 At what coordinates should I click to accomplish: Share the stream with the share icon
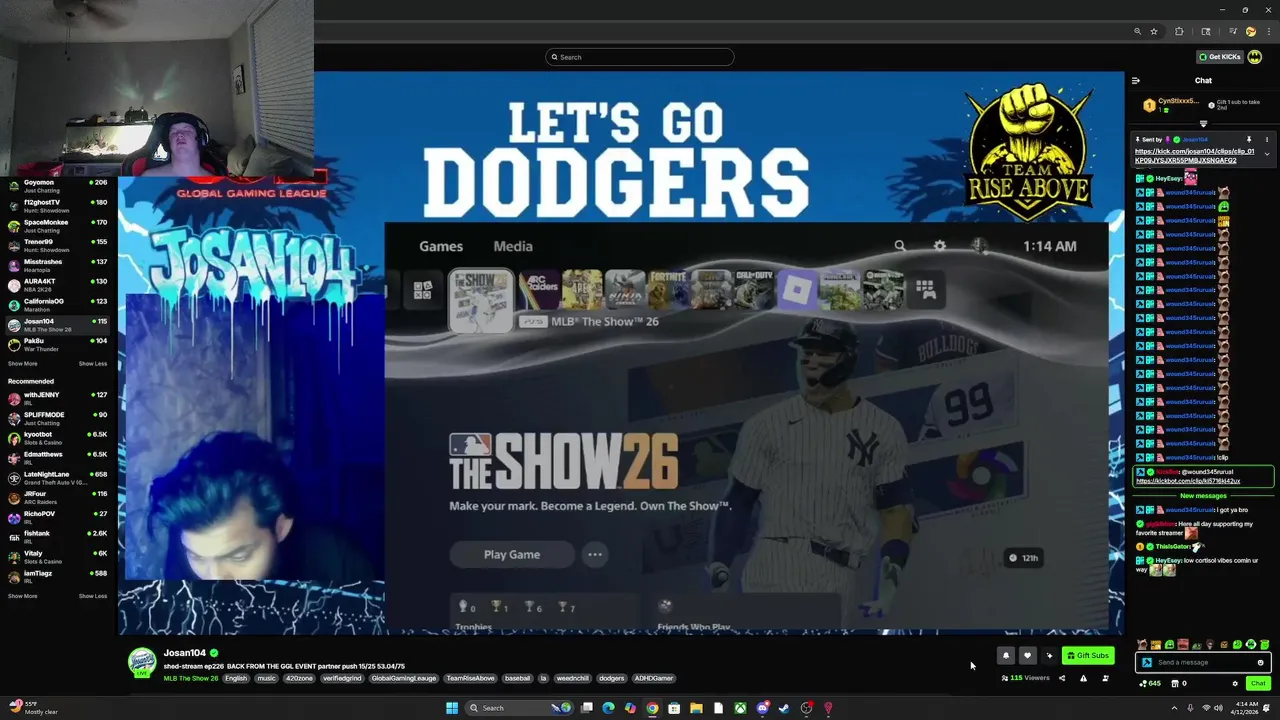tap(1062, 678)
